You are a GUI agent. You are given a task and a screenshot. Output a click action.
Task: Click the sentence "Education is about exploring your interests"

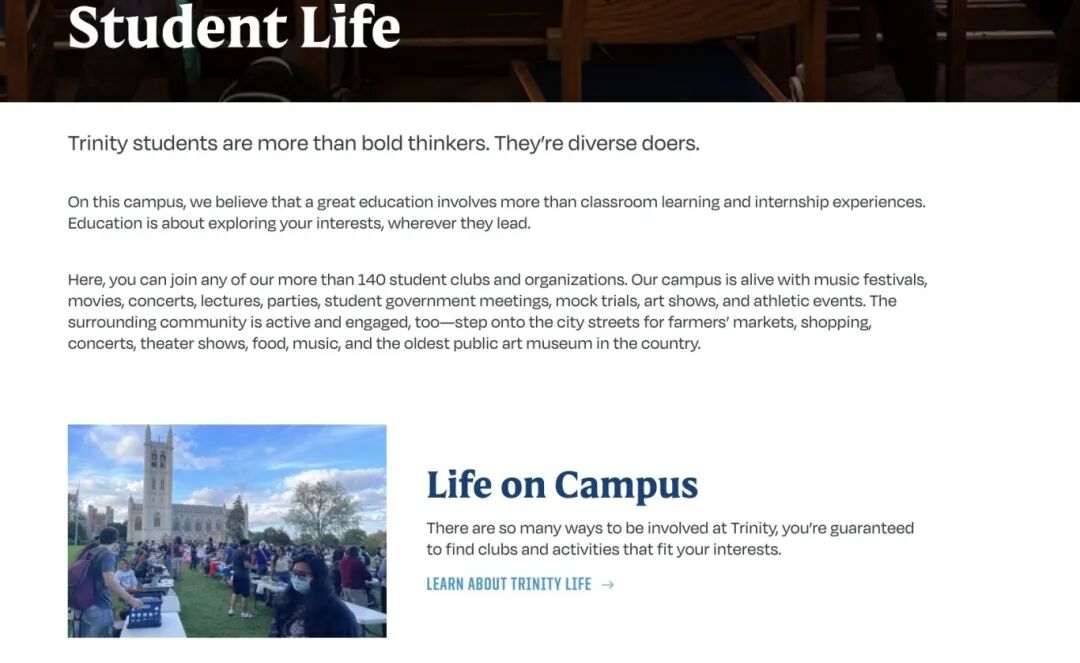pyautogui.click(x=299, y=223)
